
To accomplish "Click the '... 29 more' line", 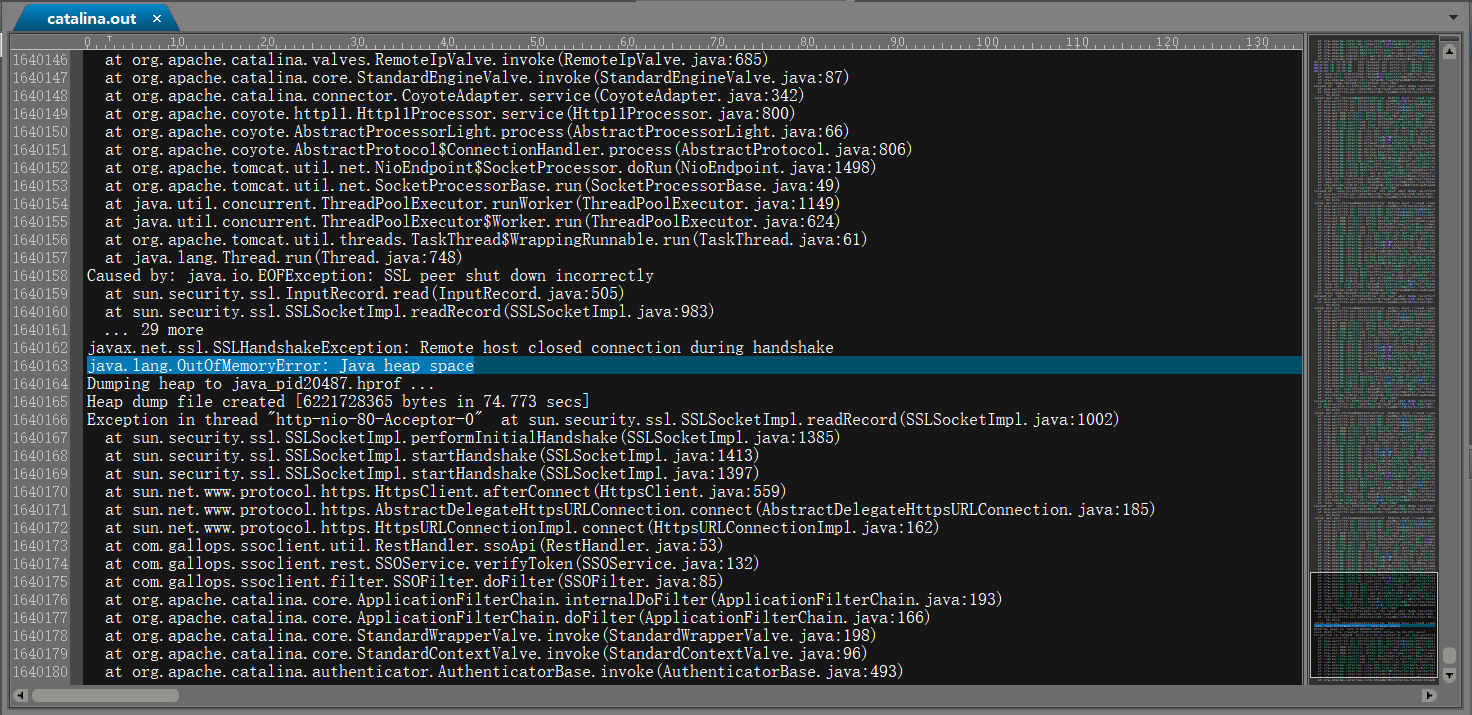I will 154,330.
